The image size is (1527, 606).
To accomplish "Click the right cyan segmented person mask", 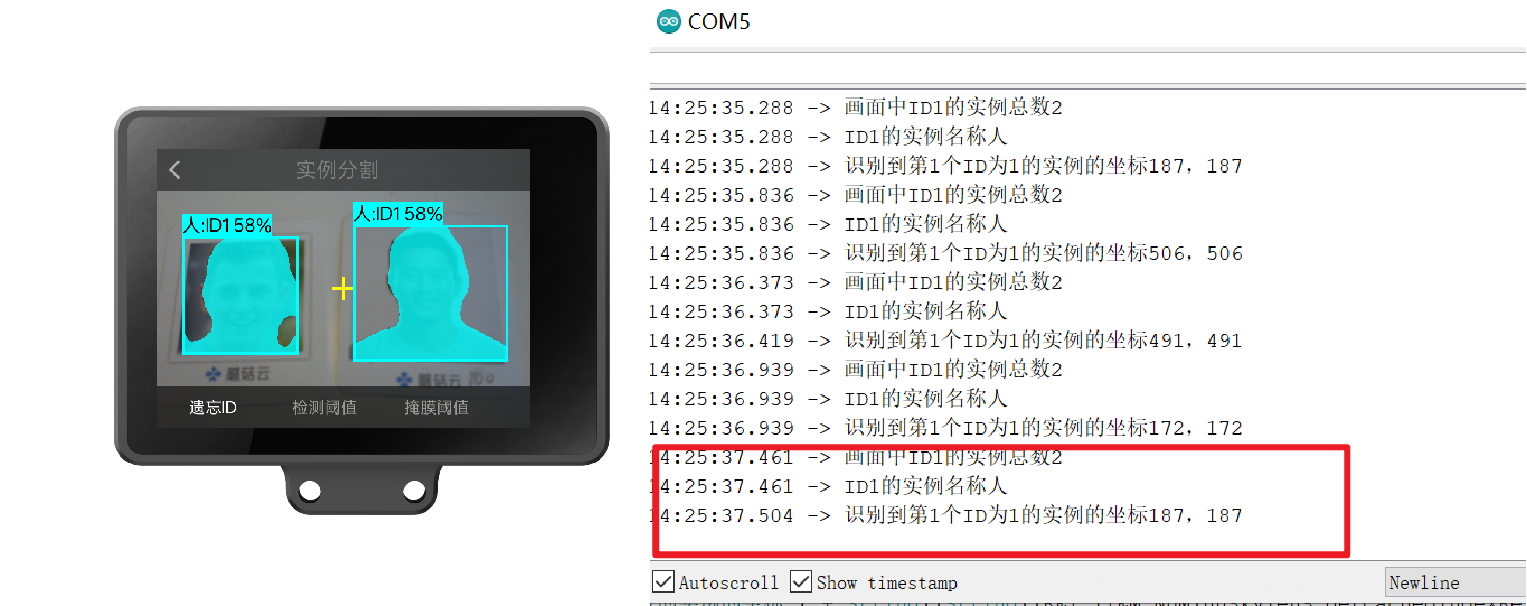I will pos(430,296).
